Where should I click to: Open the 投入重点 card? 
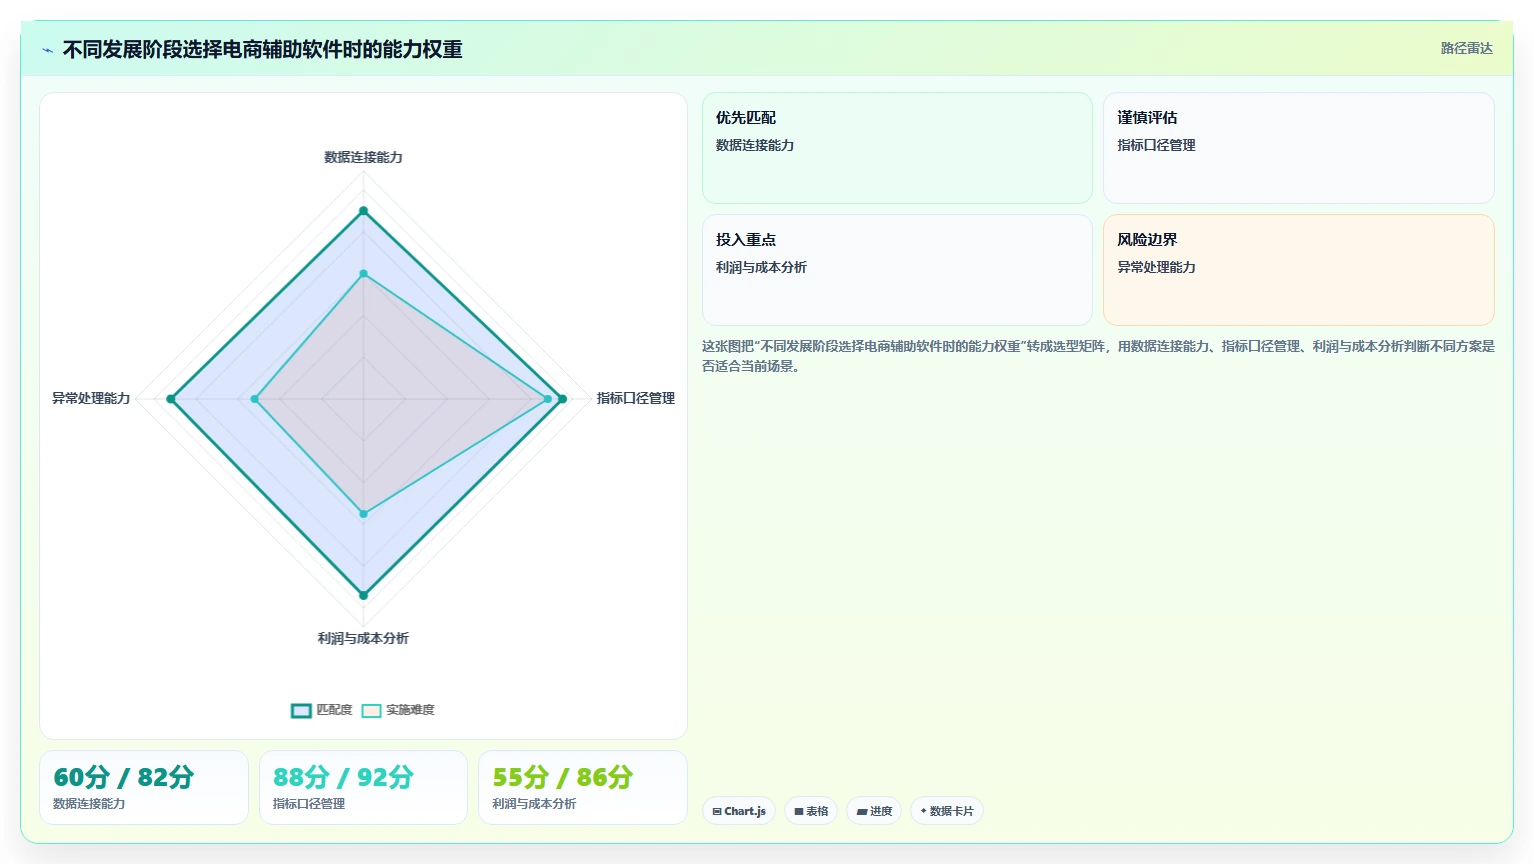tap(897, 270)
